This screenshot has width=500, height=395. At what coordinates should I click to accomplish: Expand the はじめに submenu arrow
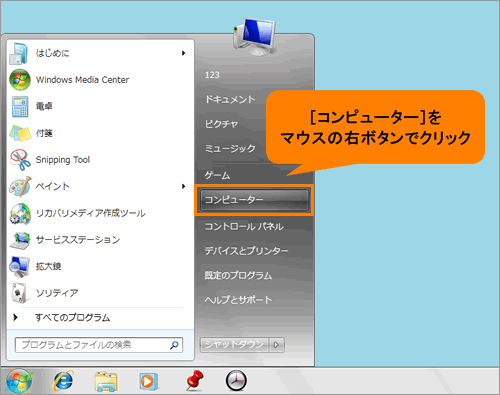pos(183,53)
